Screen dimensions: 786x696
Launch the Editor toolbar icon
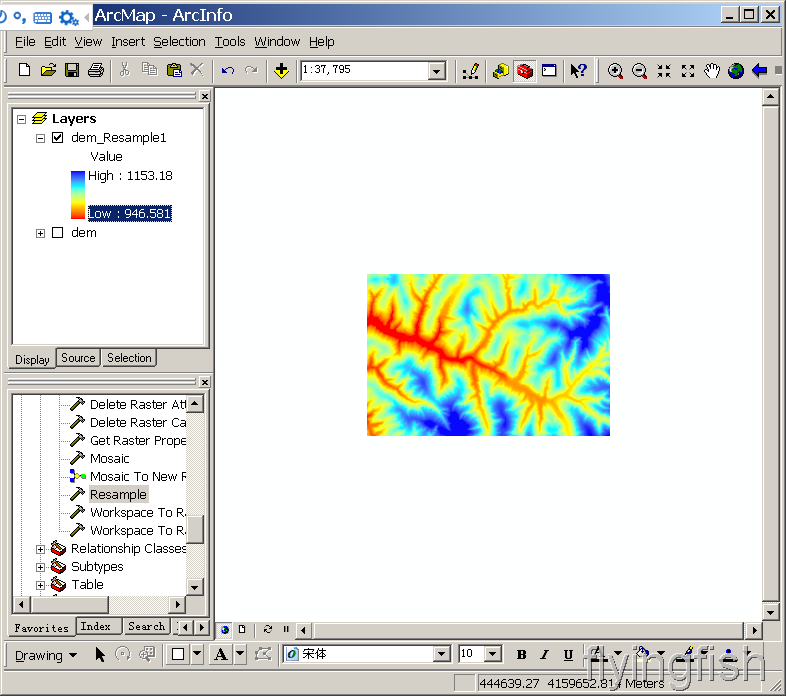point(471,71)
